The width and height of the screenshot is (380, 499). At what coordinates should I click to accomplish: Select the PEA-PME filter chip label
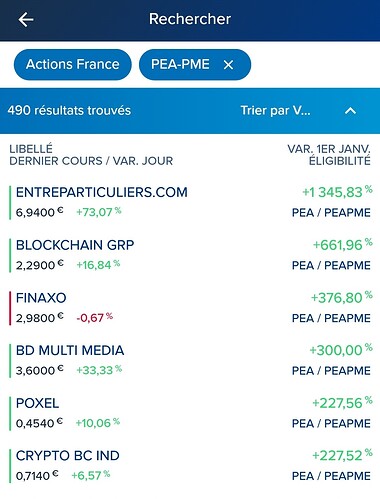pos(180,64)
